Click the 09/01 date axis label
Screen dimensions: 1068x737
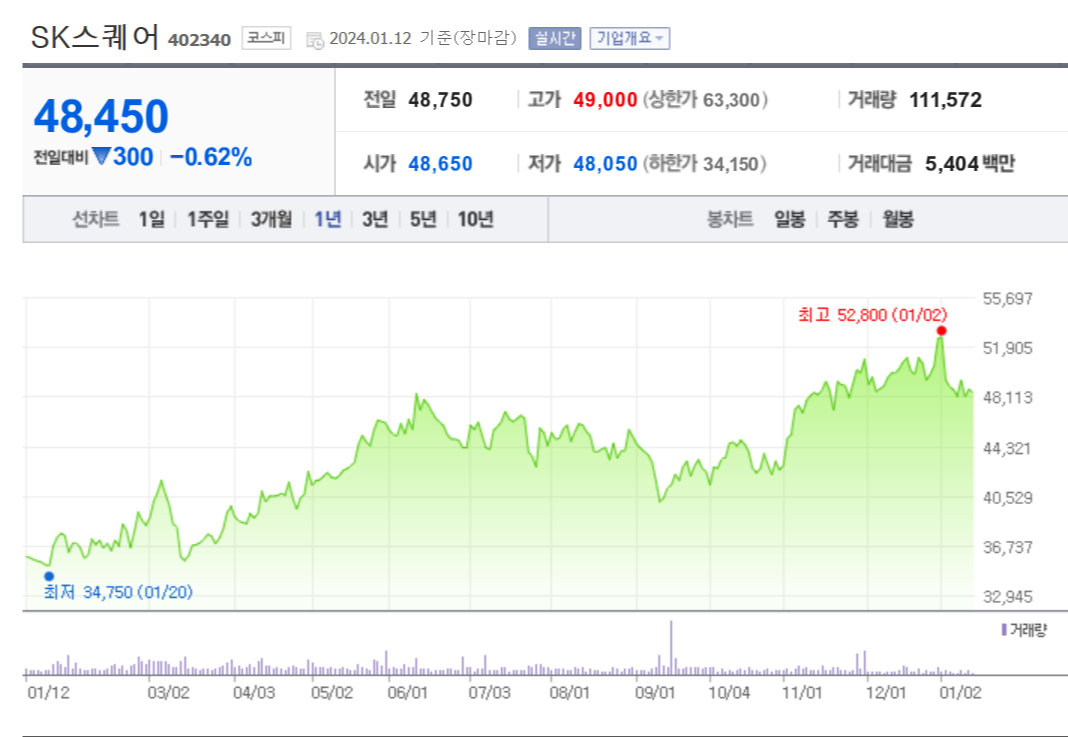pyautogui.click(x=655, y=693)
